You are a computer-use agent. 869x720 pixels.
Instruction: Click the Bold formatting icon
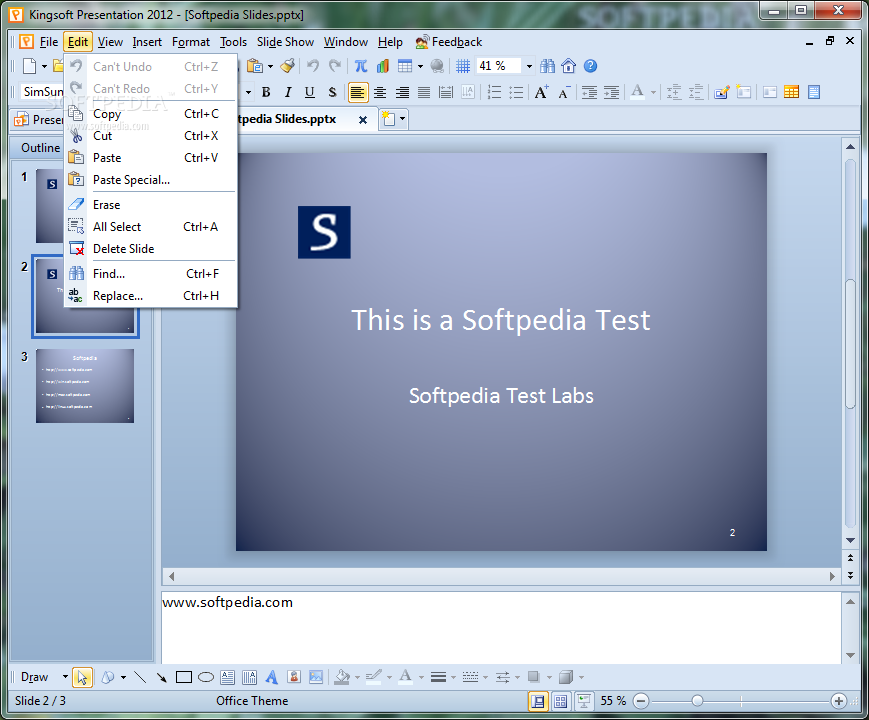tap(266, 92)
